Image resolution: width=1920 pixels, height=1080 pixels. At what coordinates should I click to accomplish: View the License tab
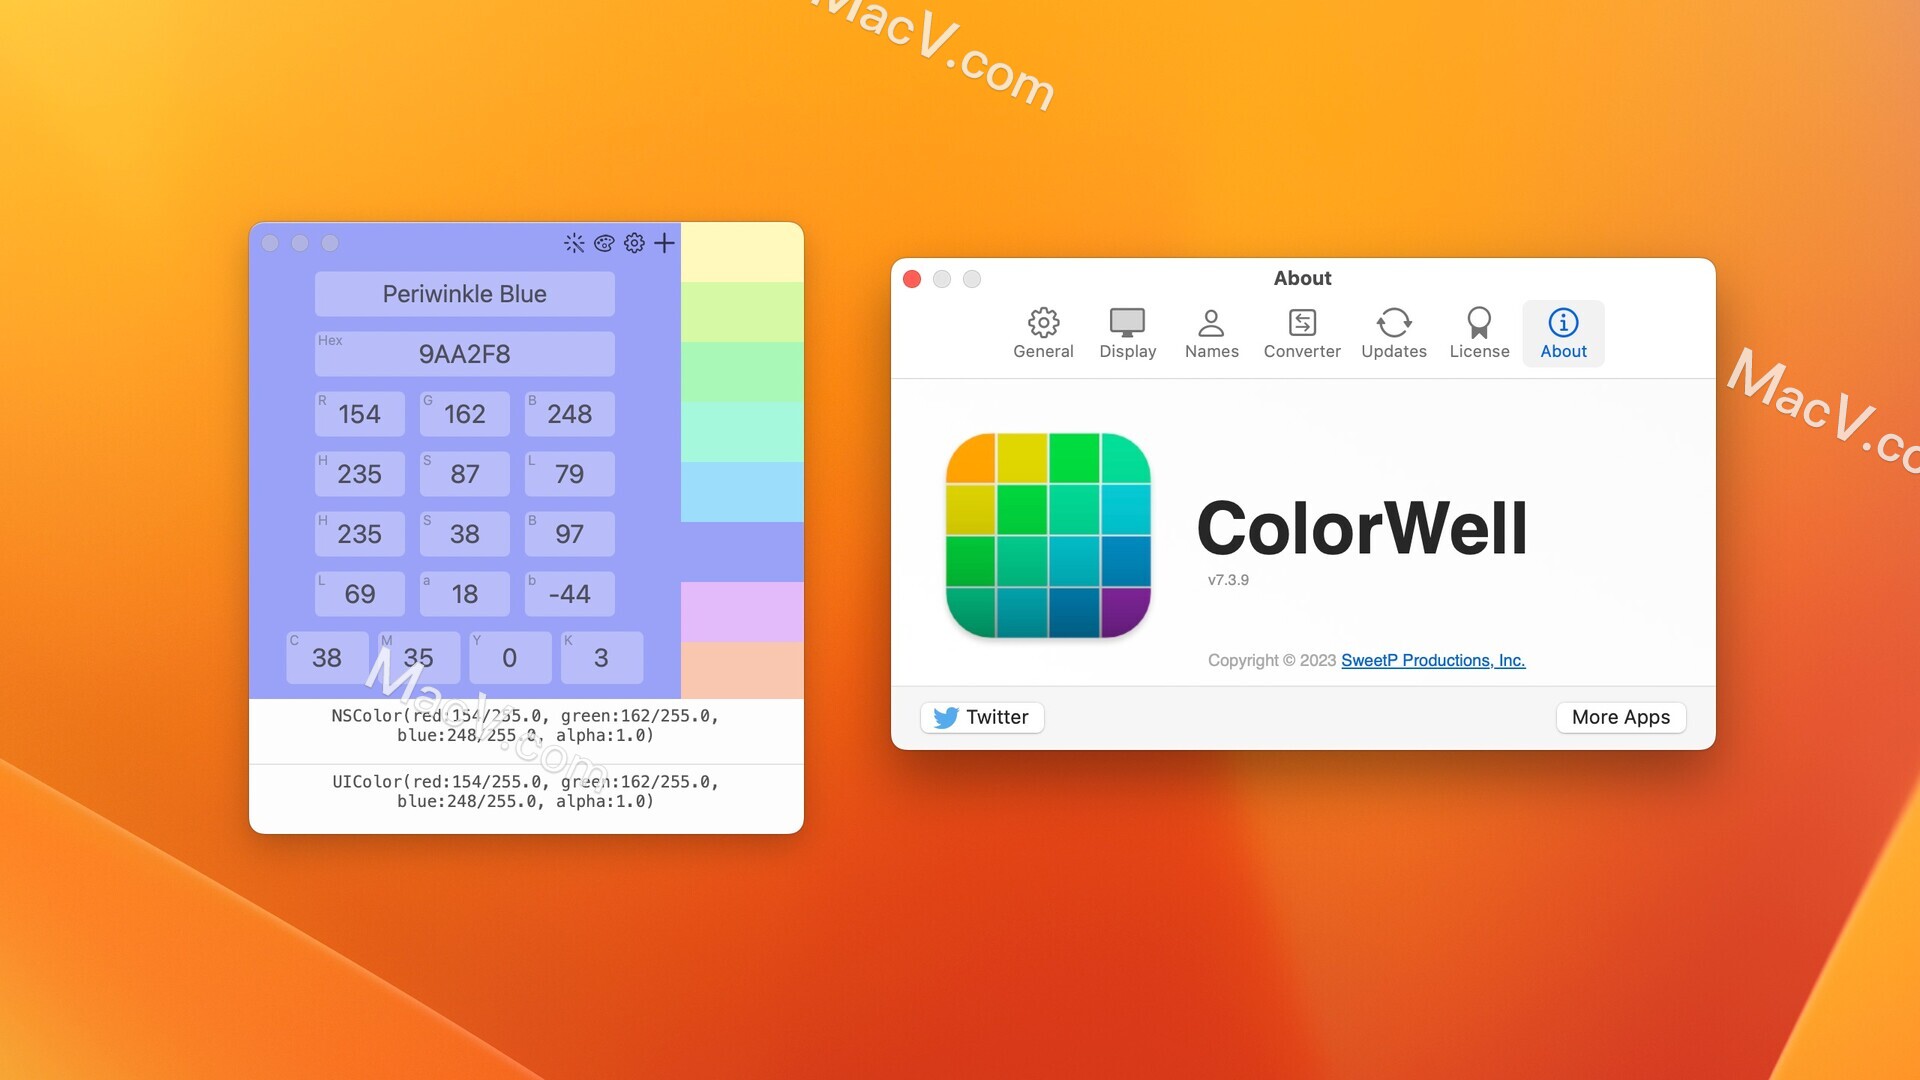[1478, 332]
